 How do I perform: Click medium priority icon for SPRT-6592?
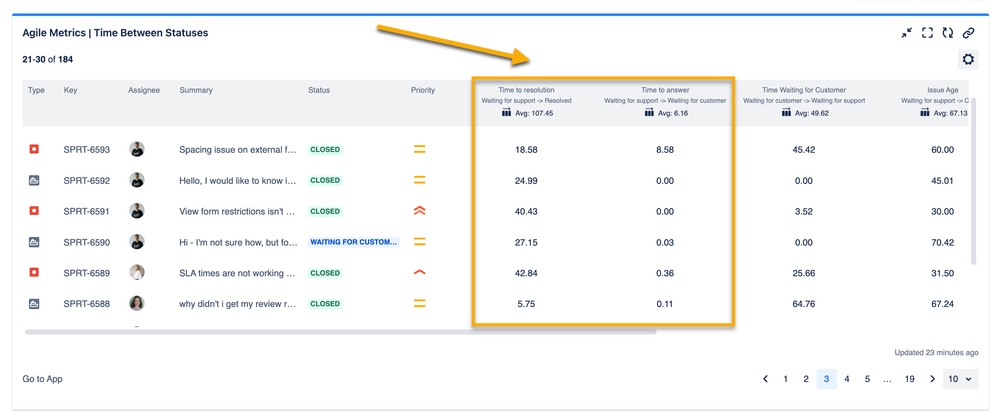pos(419,180)
